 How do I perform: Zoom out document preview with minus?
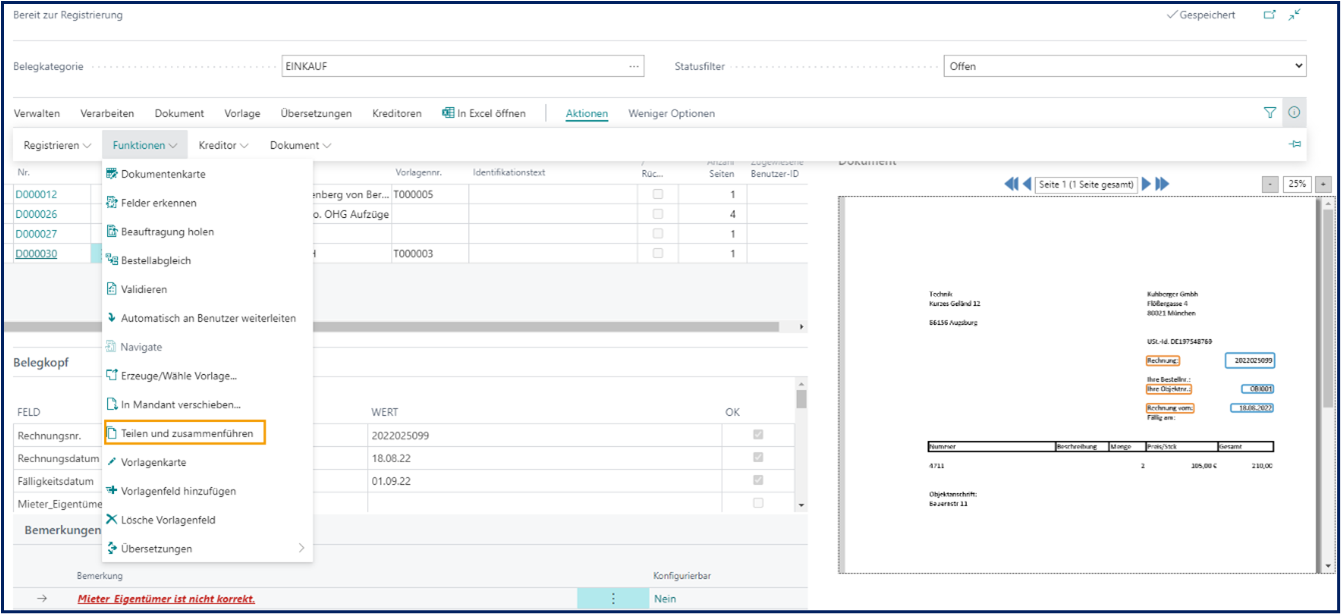click(x=1270, y=184)
